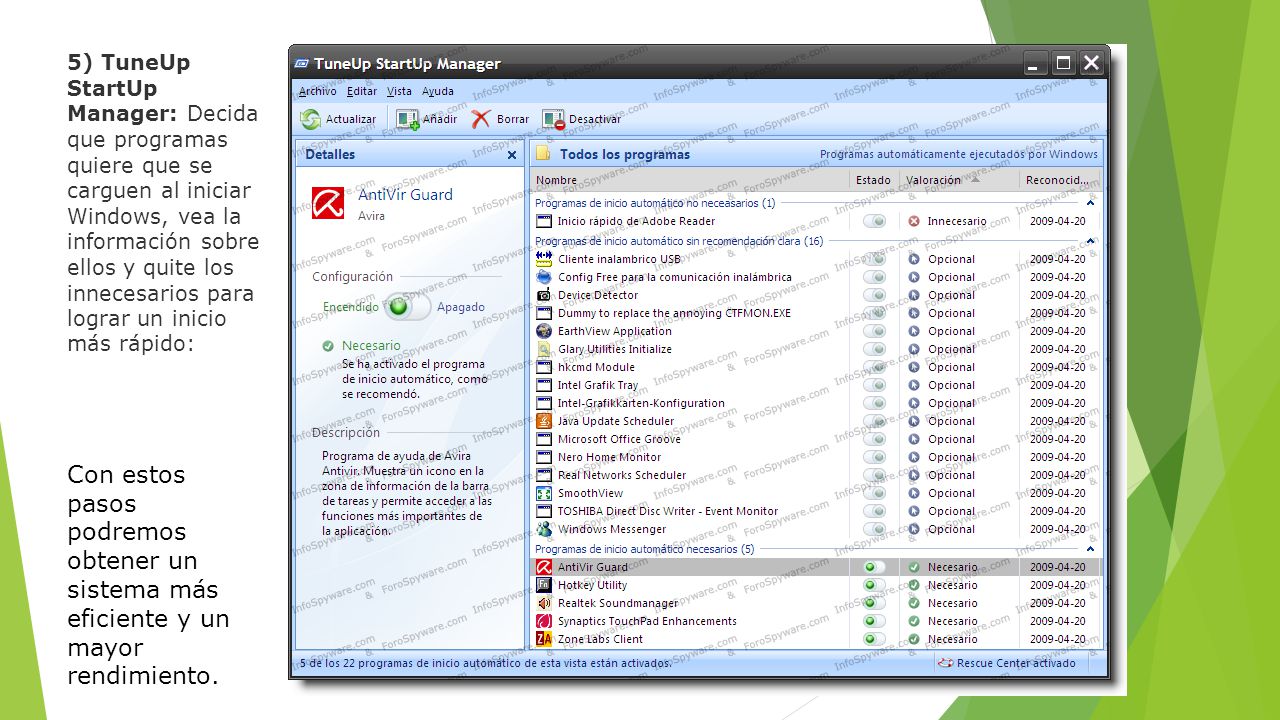Click the SmoothView icon
This screenshot has height=720, width=1280.
[544, 493]
